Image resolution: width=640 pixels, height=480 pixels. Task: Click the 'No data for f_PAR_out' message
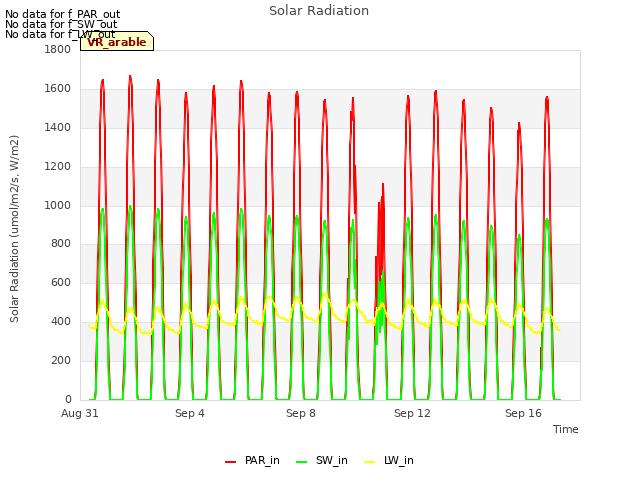tap(62, 15)
